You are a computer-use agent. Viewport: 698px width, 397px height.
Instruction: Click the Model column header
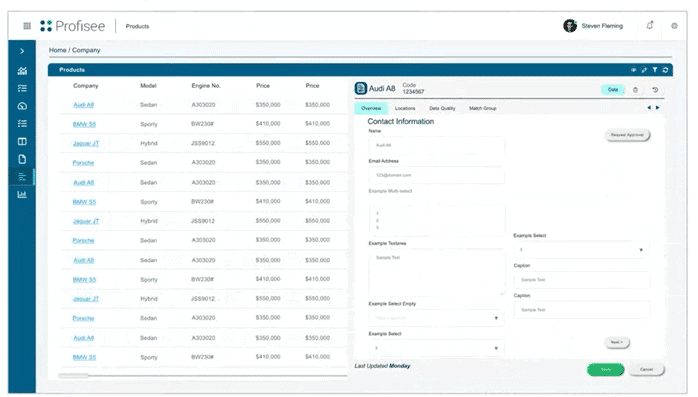148,85
